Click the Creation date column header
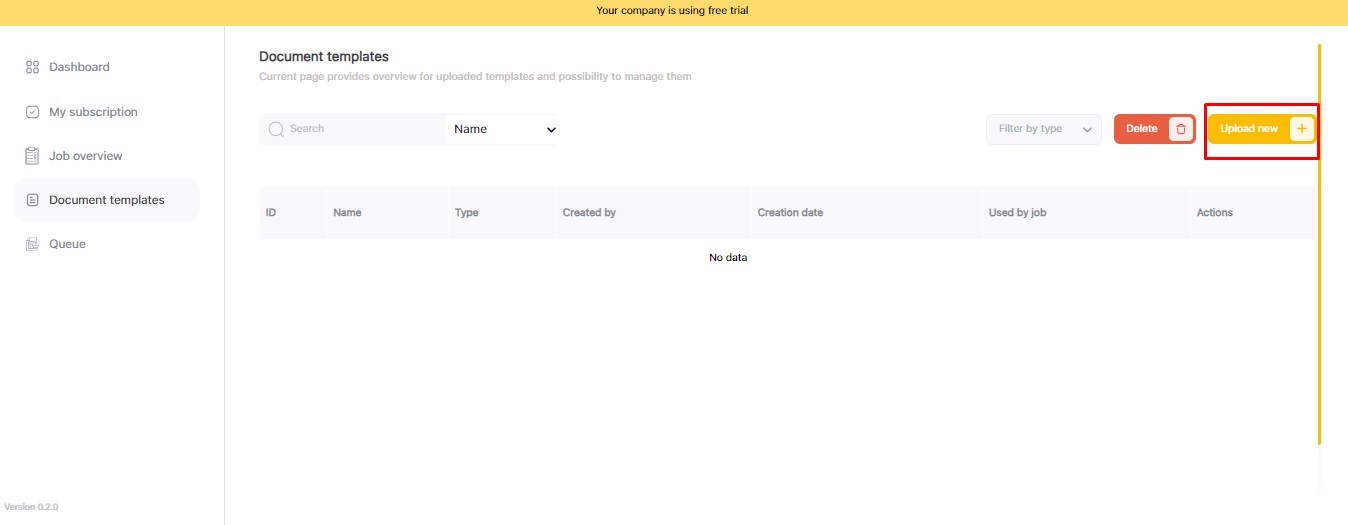 pos(790,213)
